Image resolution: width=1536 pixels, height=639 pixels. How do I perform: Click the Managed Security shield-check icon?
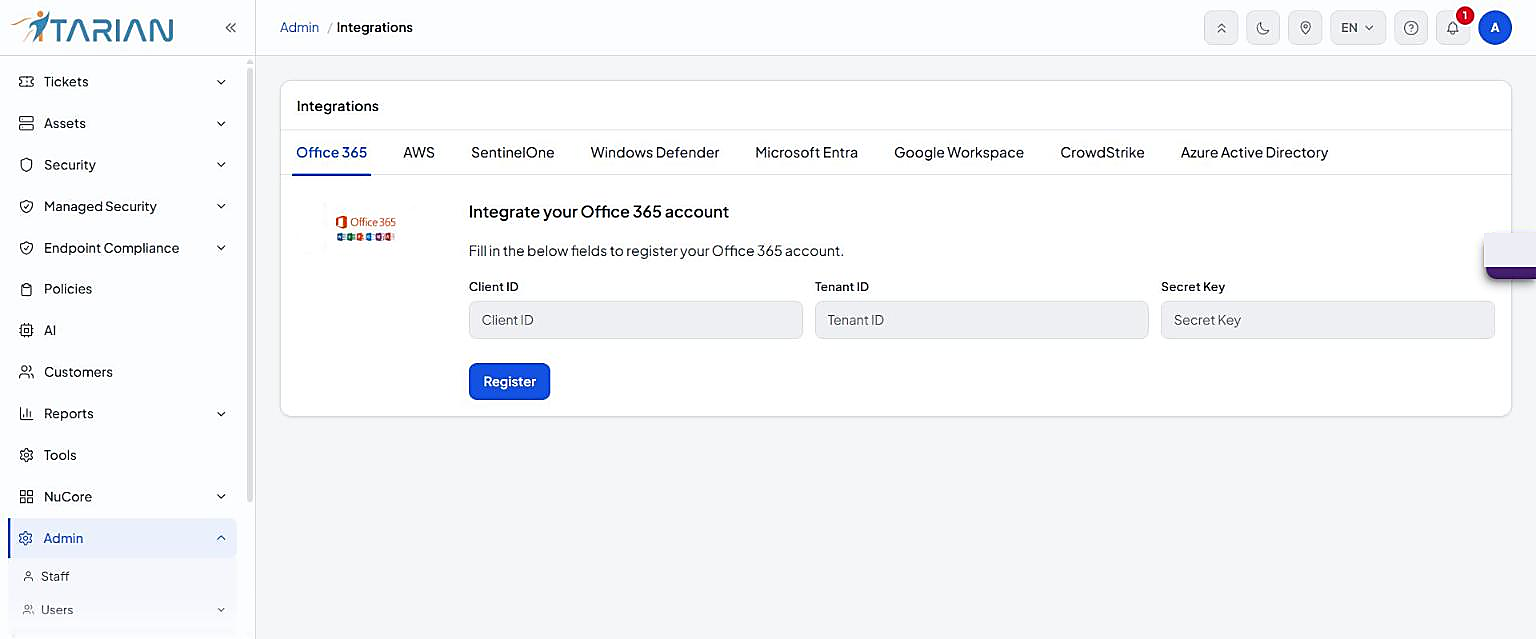(x=27, y=206)
